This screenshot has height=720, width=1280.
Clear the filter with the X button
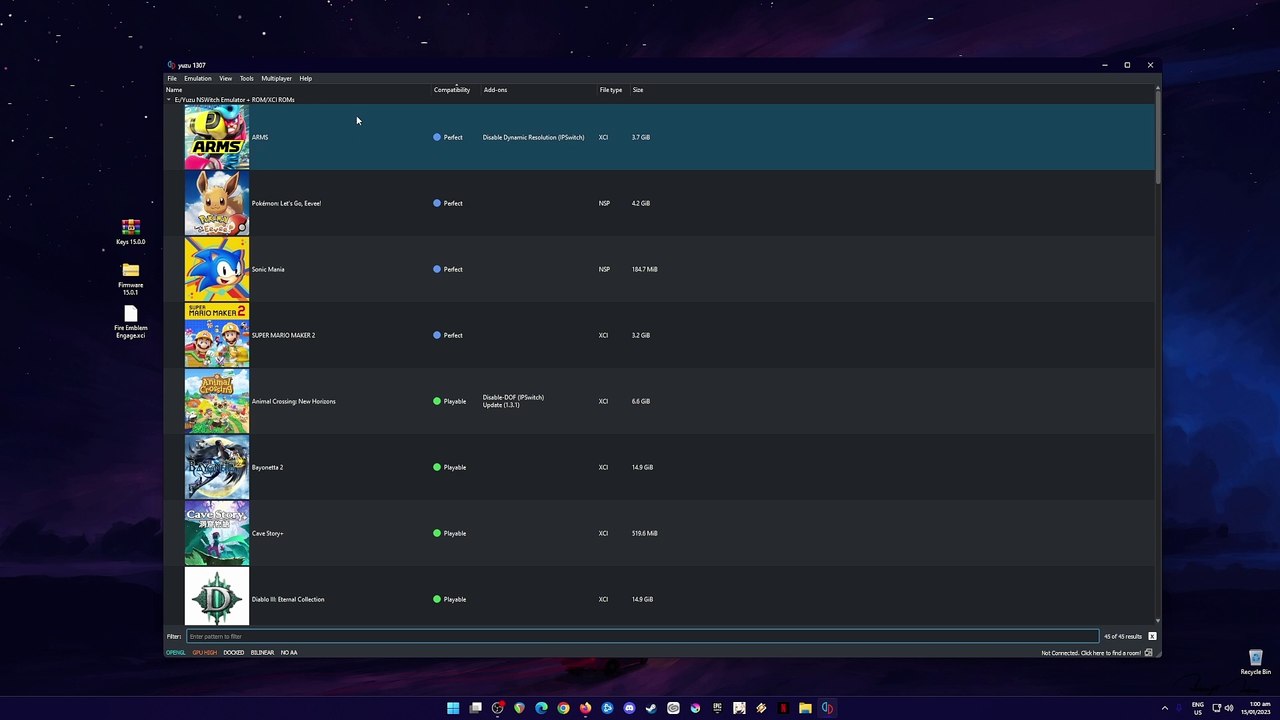(x=1152, y=636)
